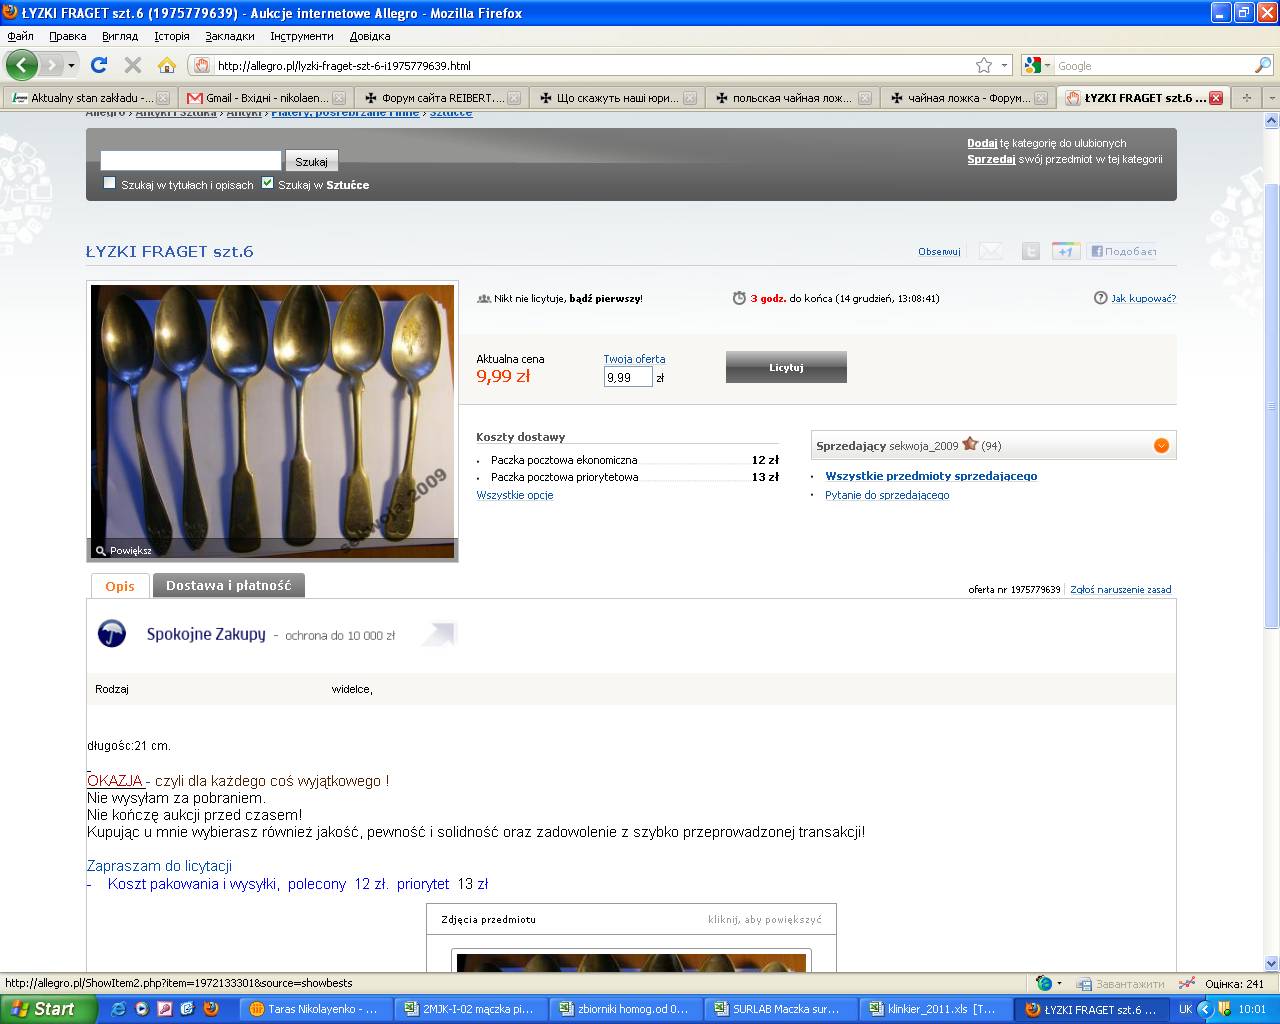Click the arrow icon beside Spokojne Zakupy
The width and height of the screenshot is (1280, 1024).
click(x=439, y=634)
